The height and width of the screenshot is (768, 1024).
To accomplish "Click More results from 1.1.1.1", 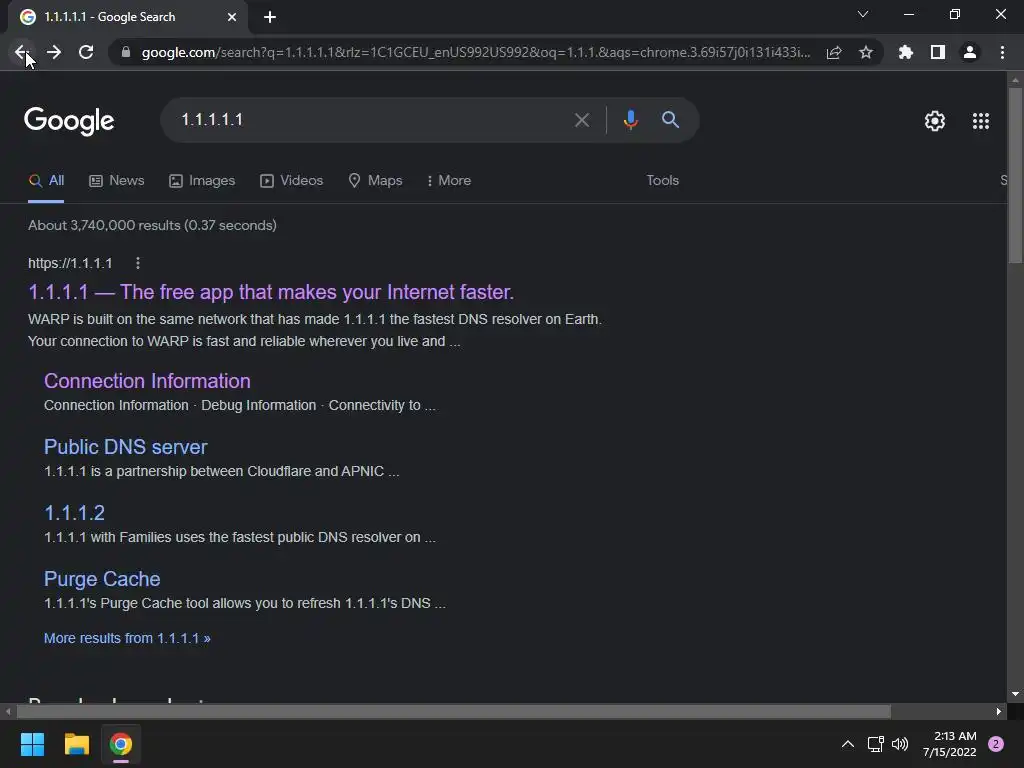I will [127, 638].
